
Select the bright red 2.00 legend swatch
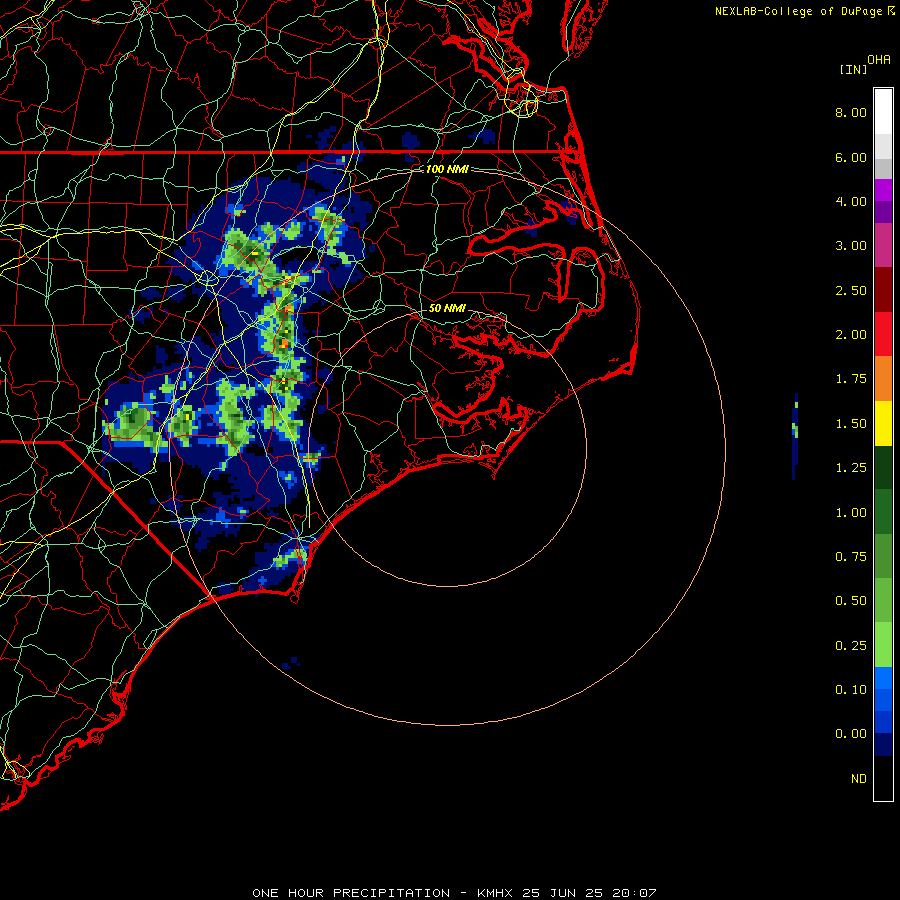point(883,335)
